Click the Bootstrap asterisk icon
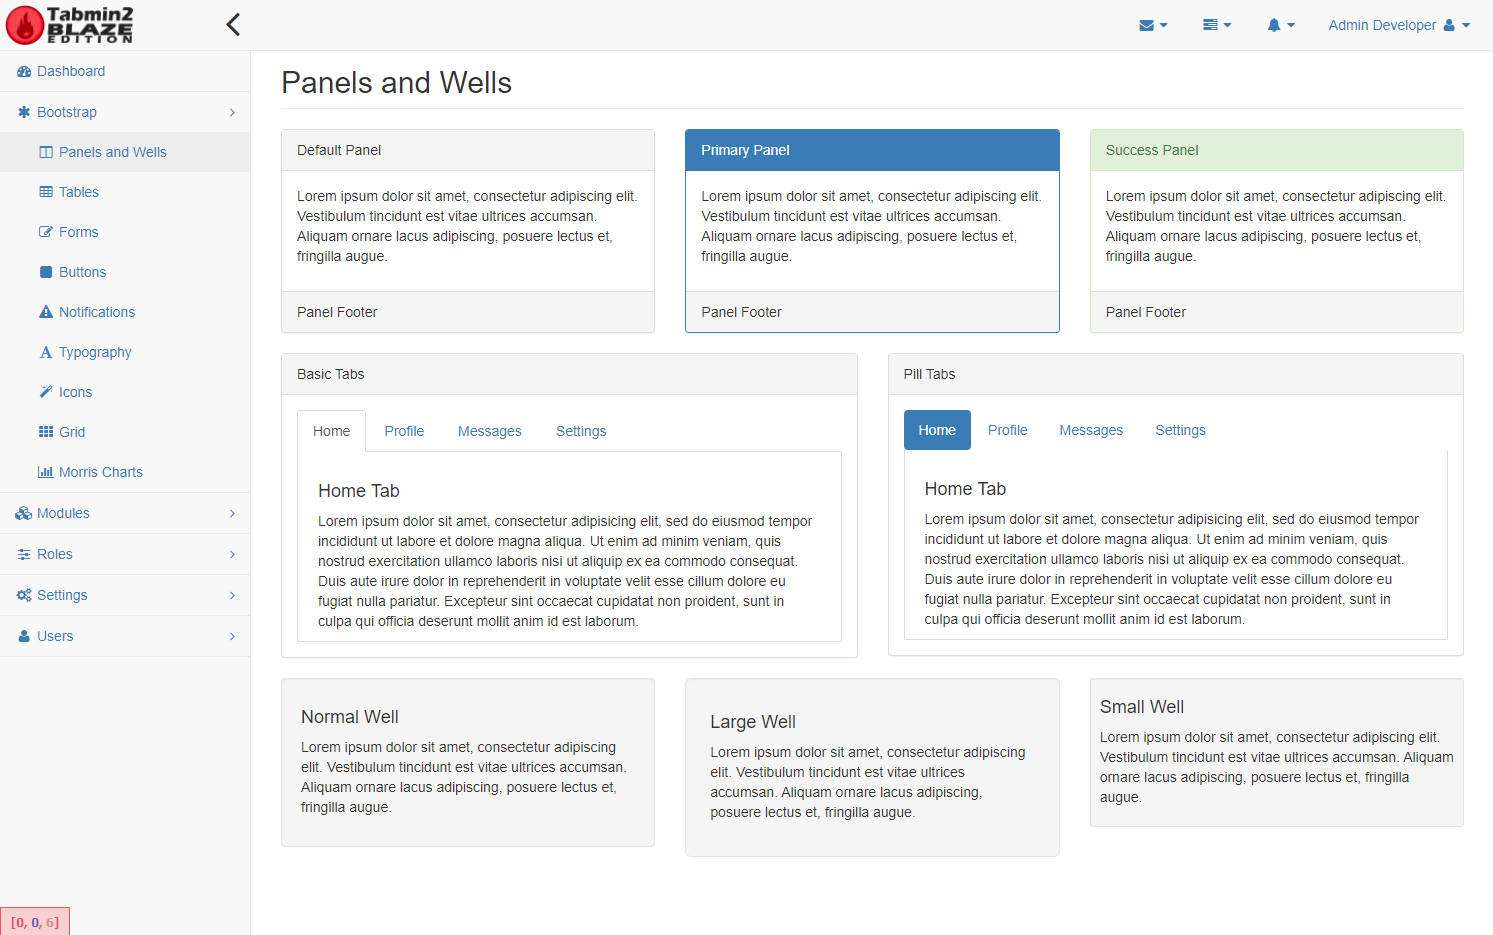This screenshot has height=935, width=1493. click(x=24, y=112)
